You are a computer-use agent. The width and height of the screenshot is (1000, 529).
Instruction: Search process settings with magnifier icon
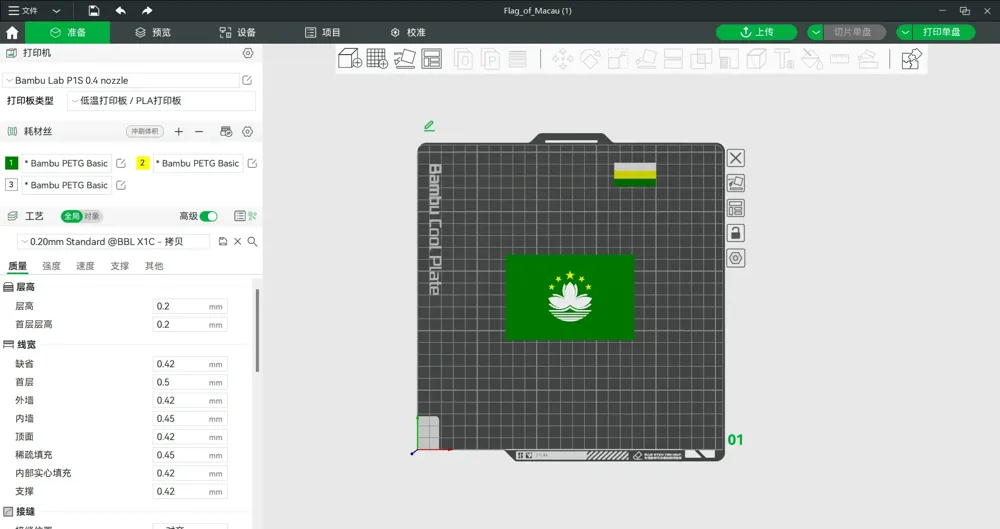click(253, 242)
